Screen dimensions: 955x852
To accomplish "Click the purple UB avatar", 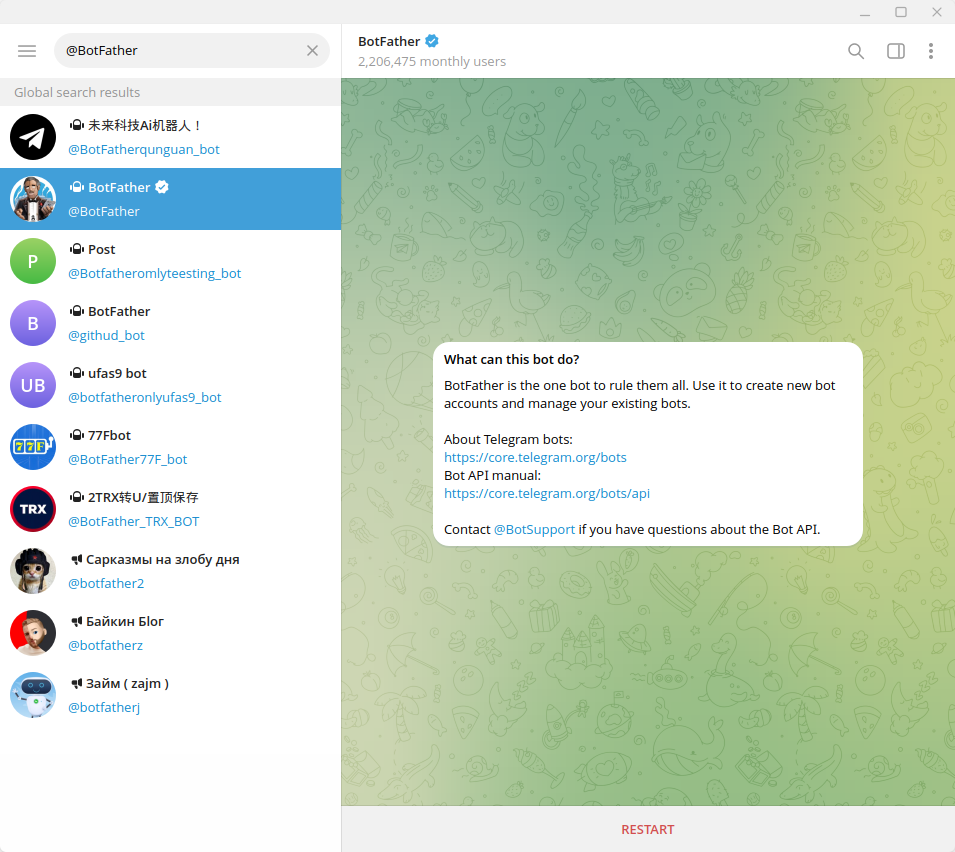I will click(33, 386).
